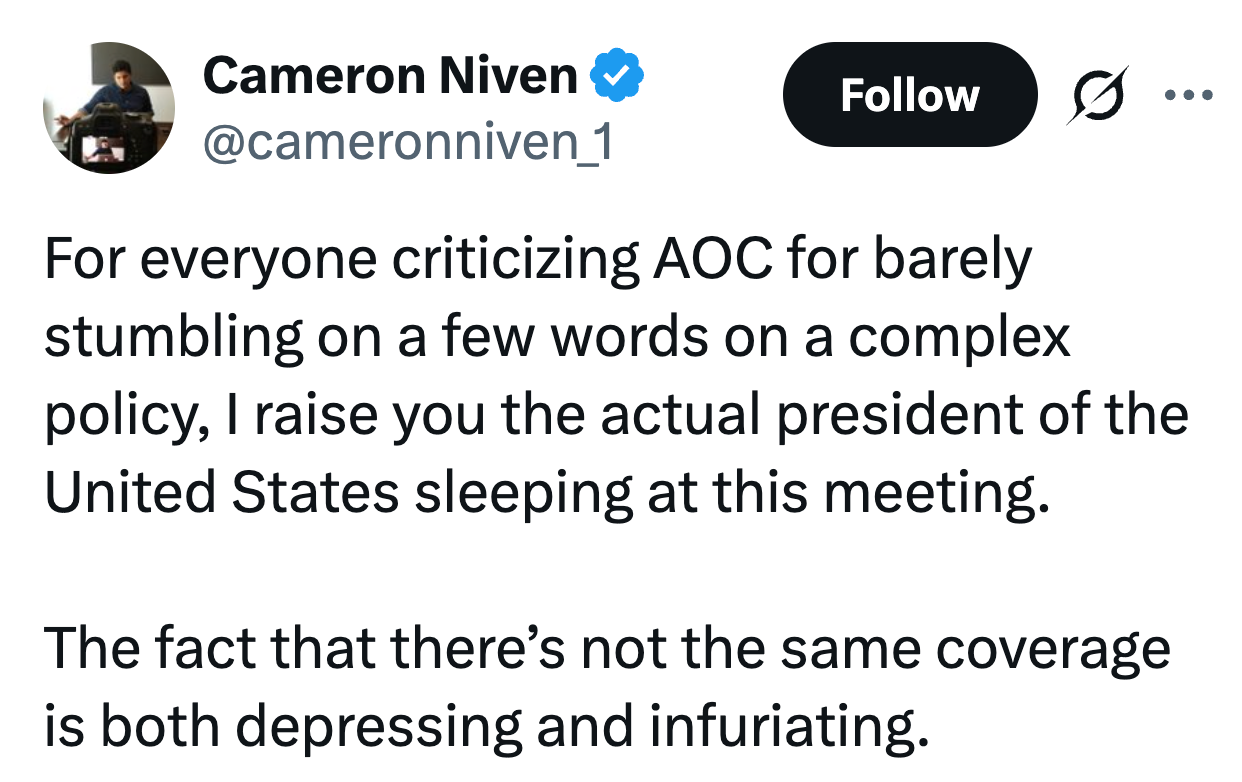Click the three-dot More options icon
The image size is (1242, 782).
[x=1189, y=96]
